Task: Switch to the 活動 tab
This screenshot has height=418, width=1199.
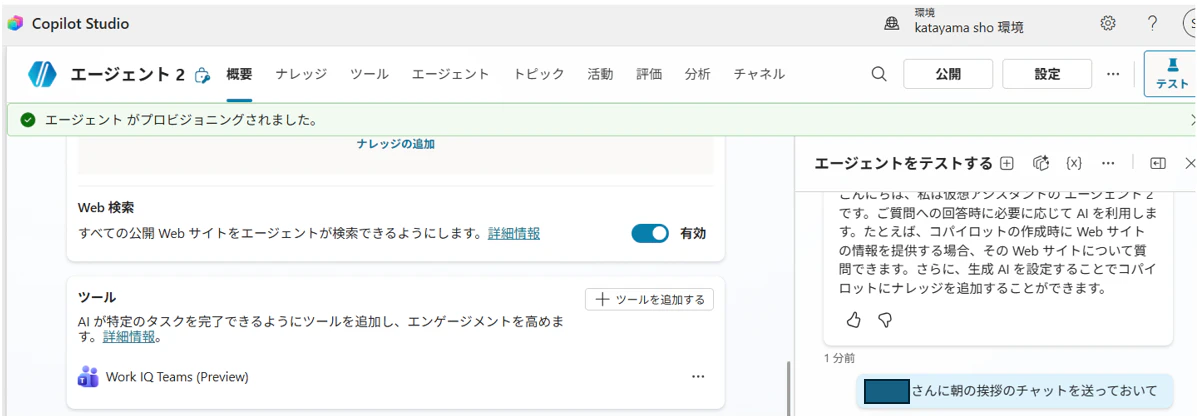Action: (x=600, y=74)
